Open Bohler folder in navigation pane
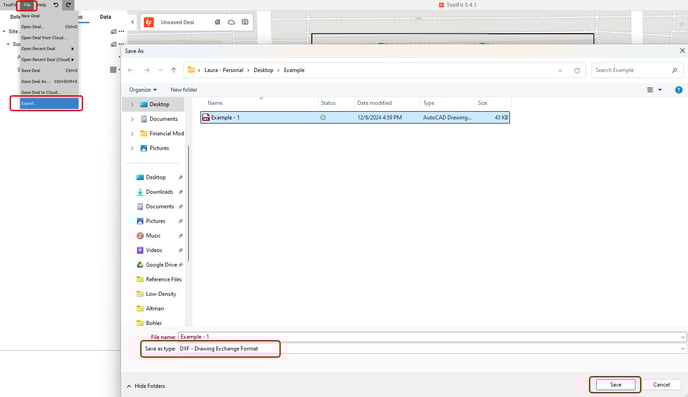Image resolution: width=688 pixels, height=397 pixels. click(x=154, y=323)
